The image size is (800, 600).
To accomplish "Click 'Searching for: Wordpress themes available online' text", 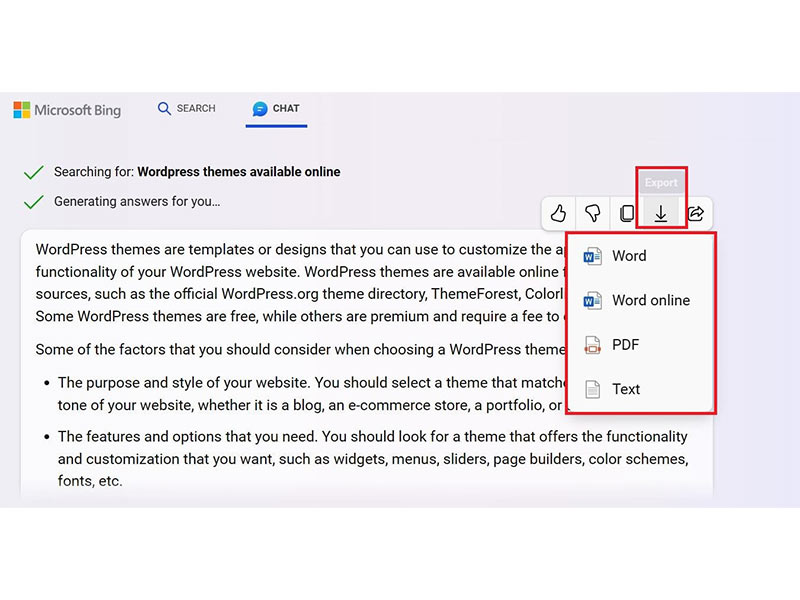I will point(197,172).
